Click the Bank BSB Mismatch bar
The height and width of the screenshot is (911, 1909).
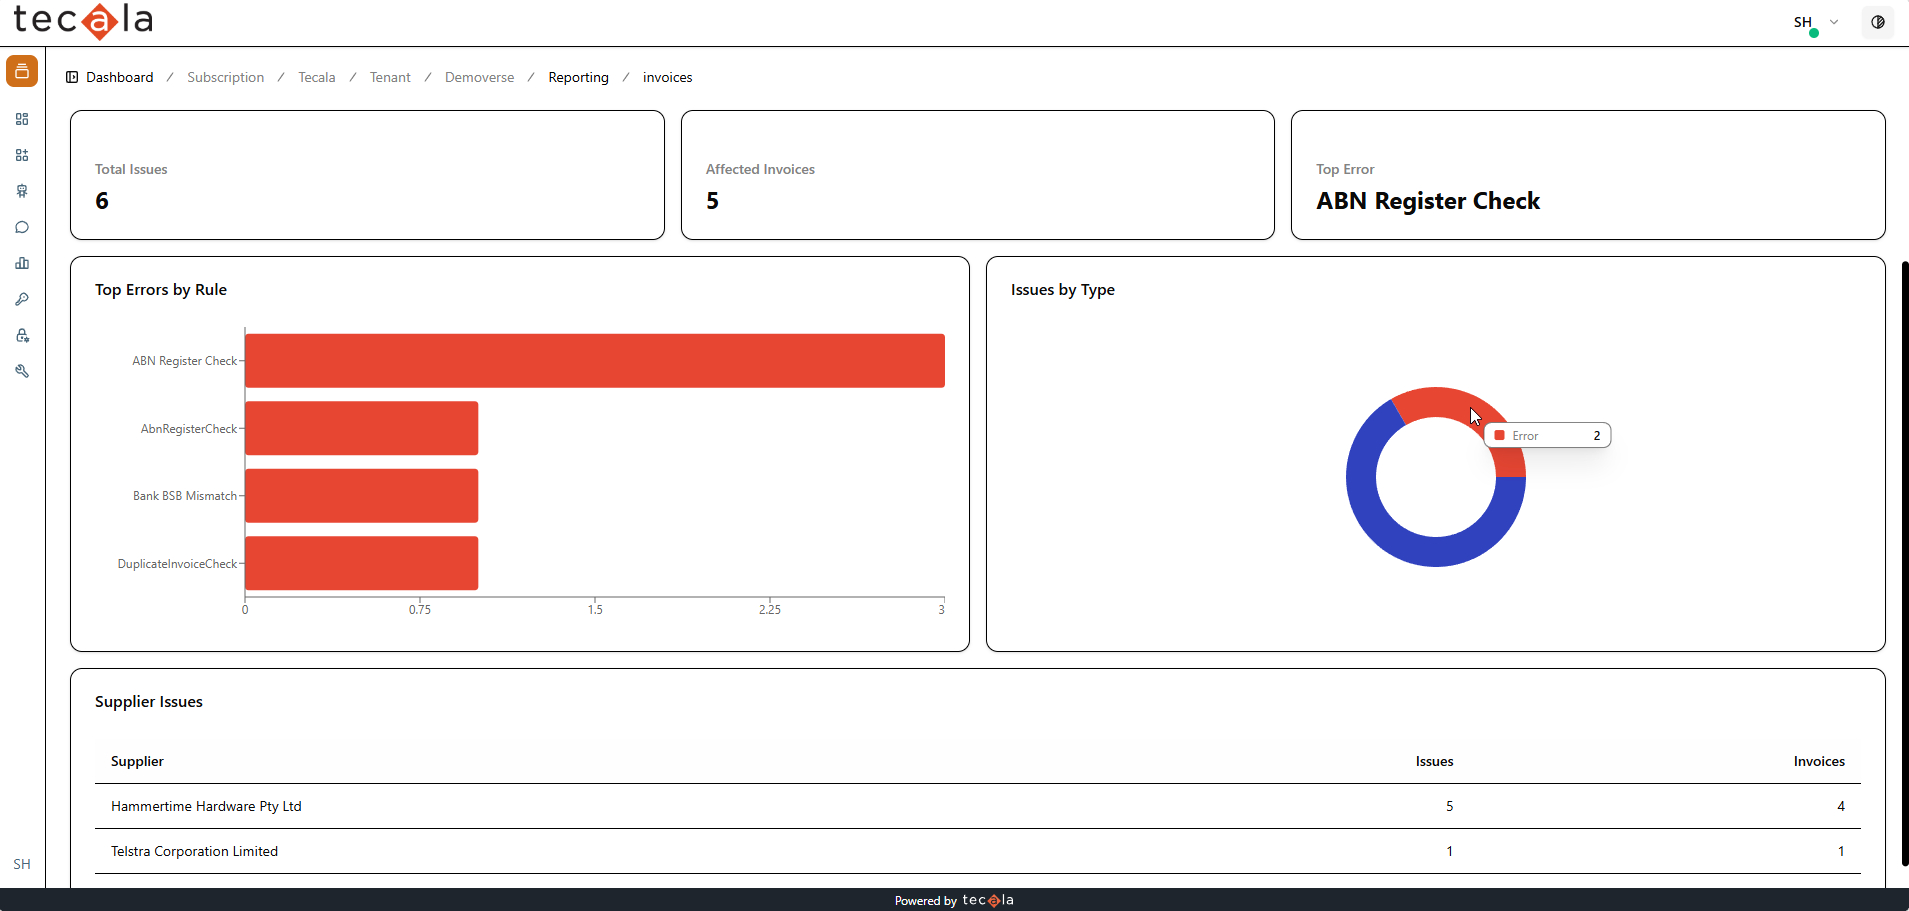(362, 496)
